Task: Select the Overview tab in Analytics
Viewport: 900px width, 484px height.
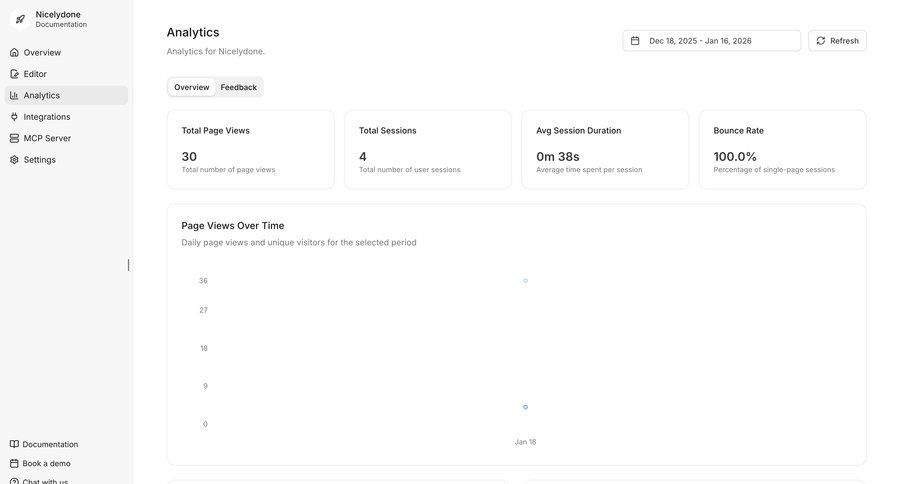Action: pos(191,87)
